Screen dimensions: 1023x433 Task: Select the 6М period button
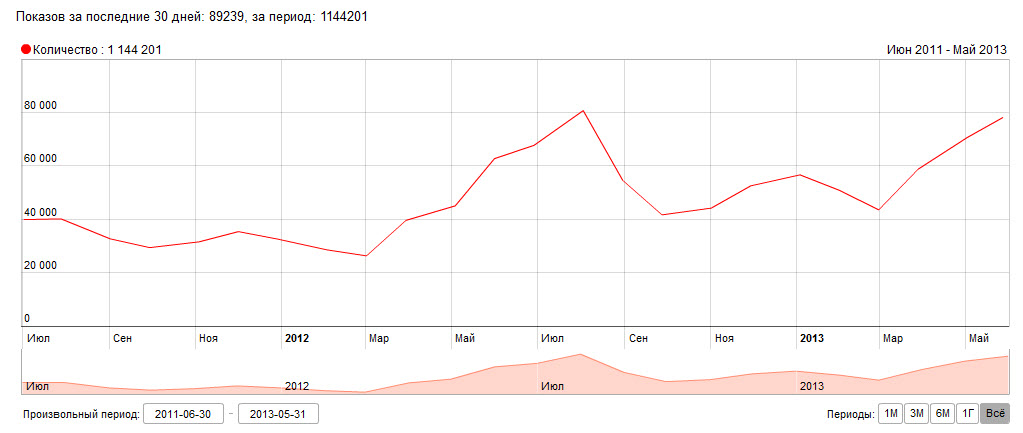click(941, 413)
